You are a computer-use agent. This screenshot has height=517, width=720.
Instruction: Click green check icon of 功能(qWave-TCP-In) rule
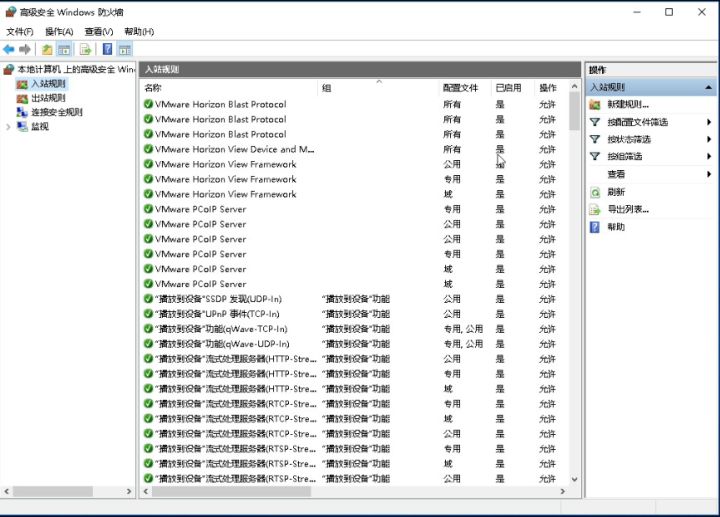point(148,329)
